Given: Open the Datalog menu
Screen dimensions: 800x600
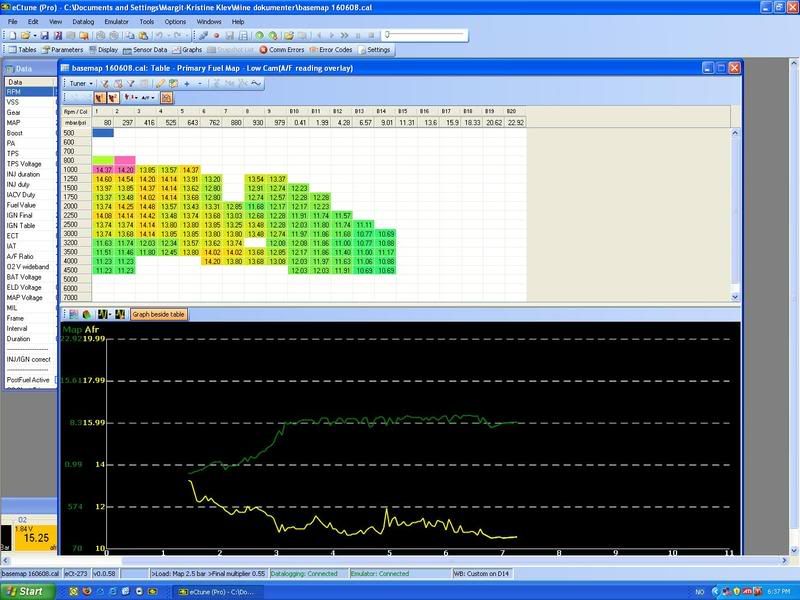Looking at the screenshot, I should [83, 22].
